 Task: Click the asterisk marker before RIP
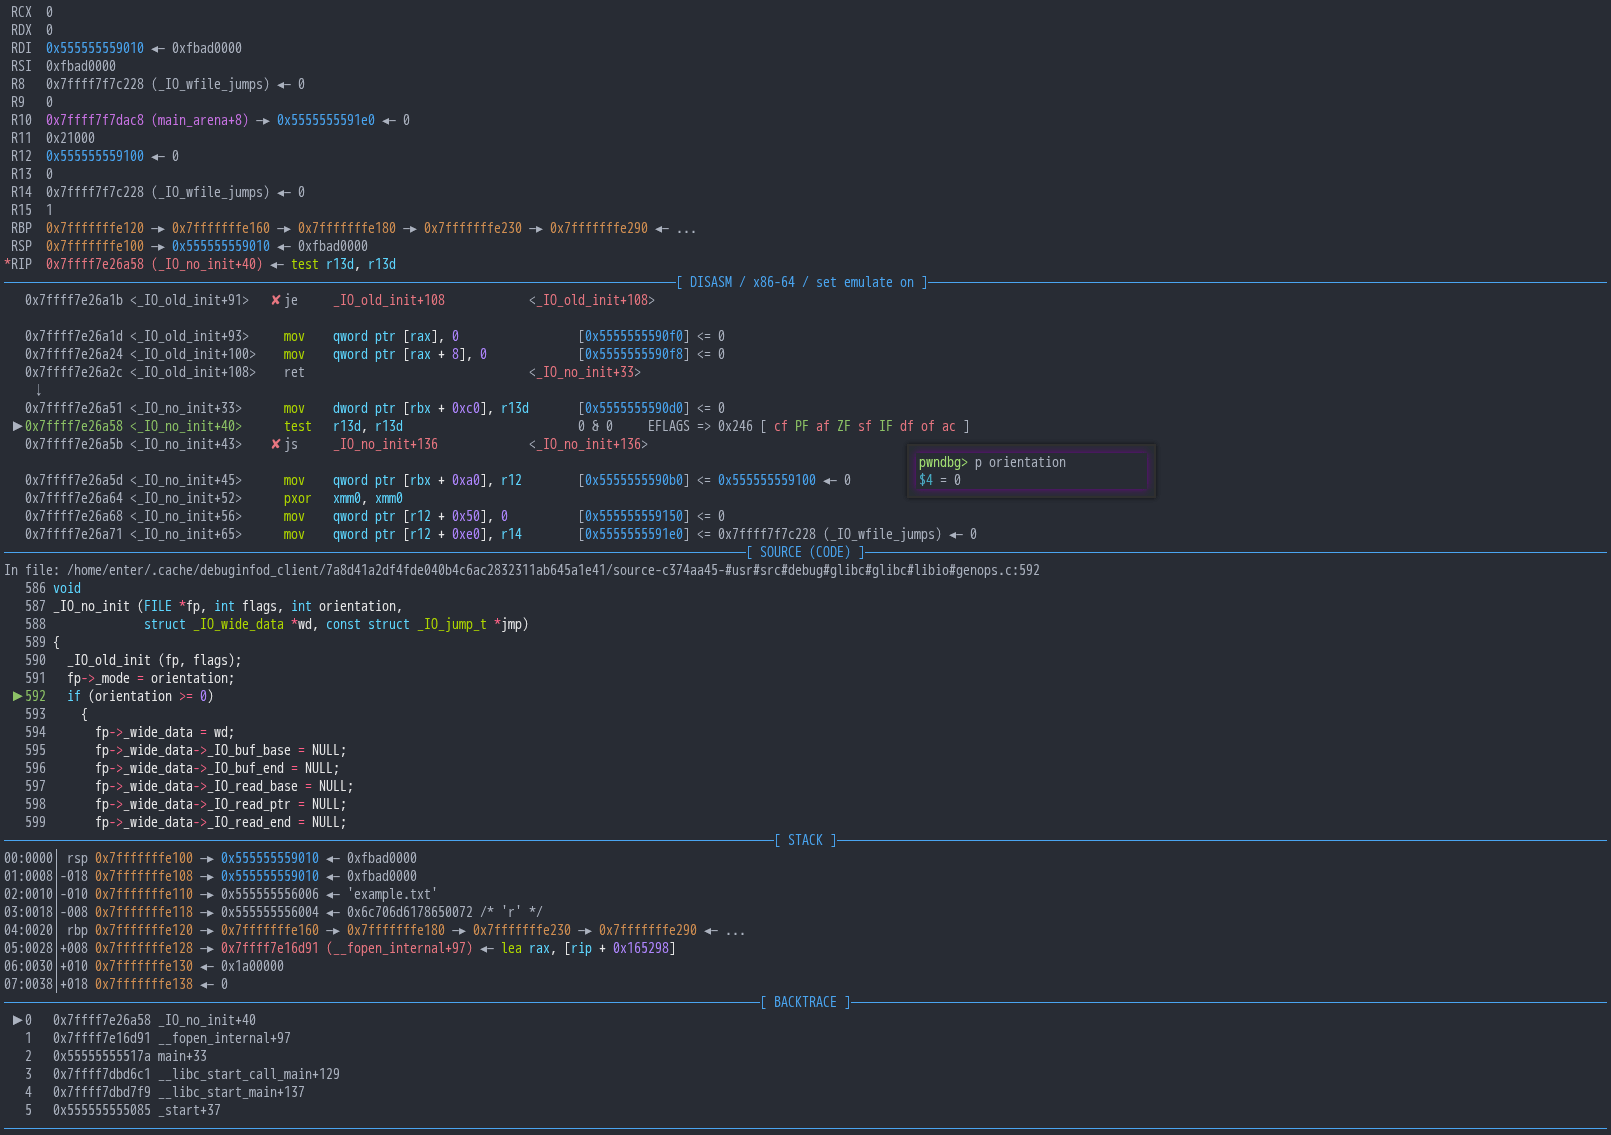(7, 264)
